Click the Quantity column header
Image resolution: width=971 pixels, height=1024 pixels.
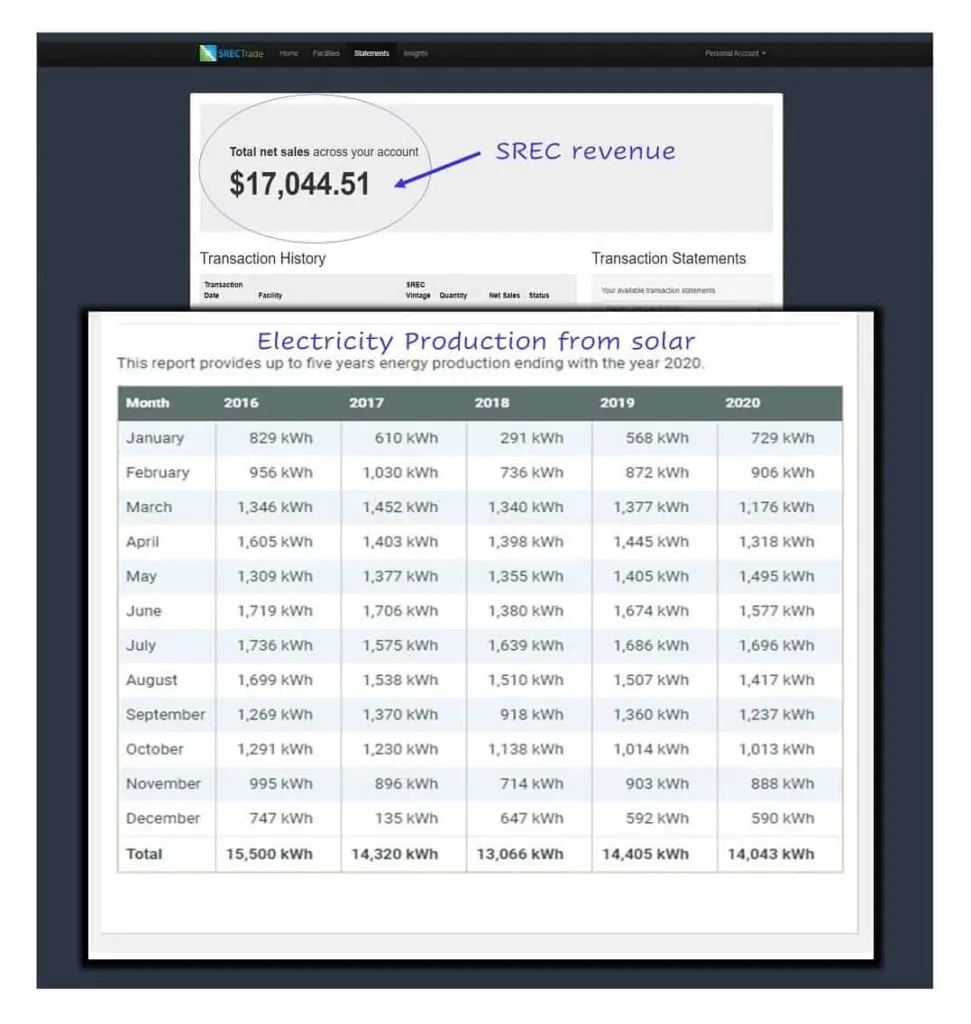(453, 296)
